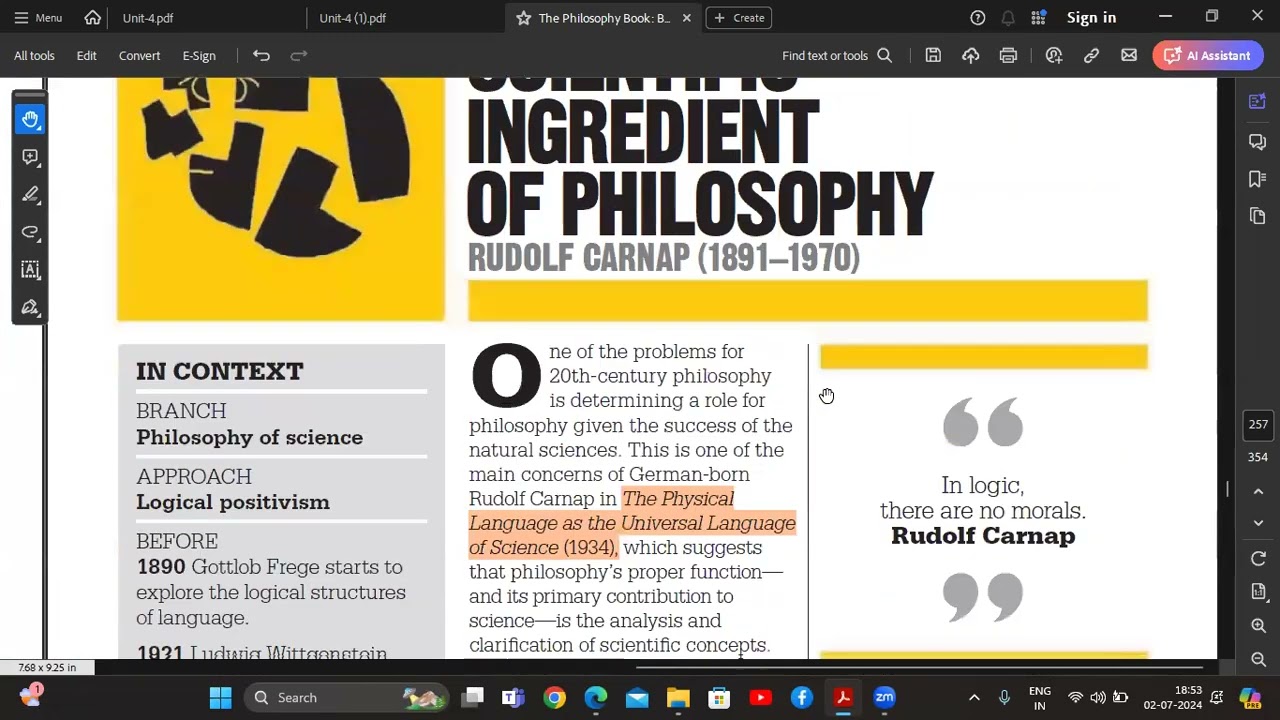Open the Convert menu
The width and height of the screenshot is (1280, 720).
coord(139,56)
